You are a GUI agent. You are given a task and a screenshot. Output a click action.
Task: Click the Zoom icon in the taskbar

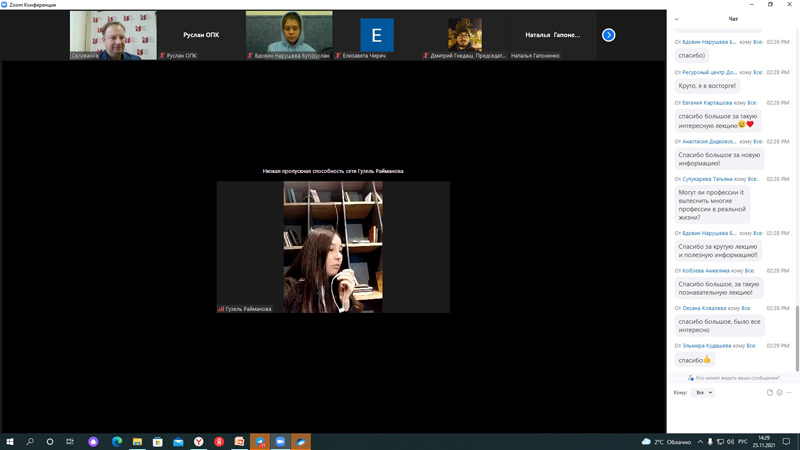(280, 441)
